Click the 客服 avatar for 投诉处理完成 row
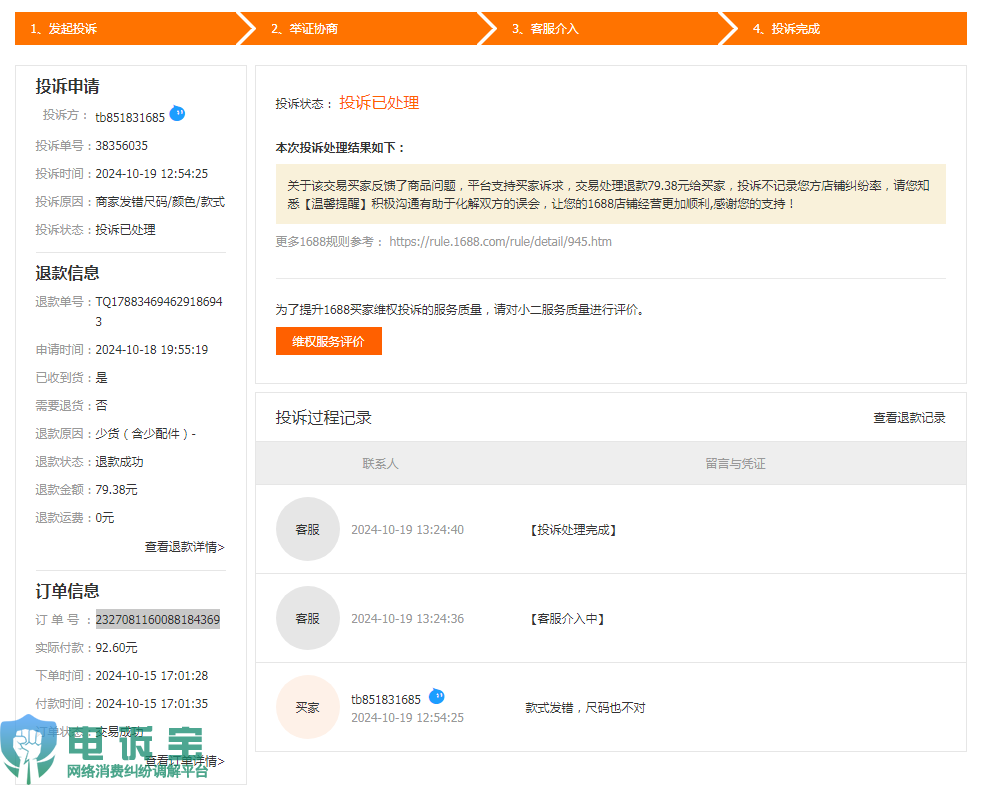Viewport: 990px width, 785px height. 307,529
